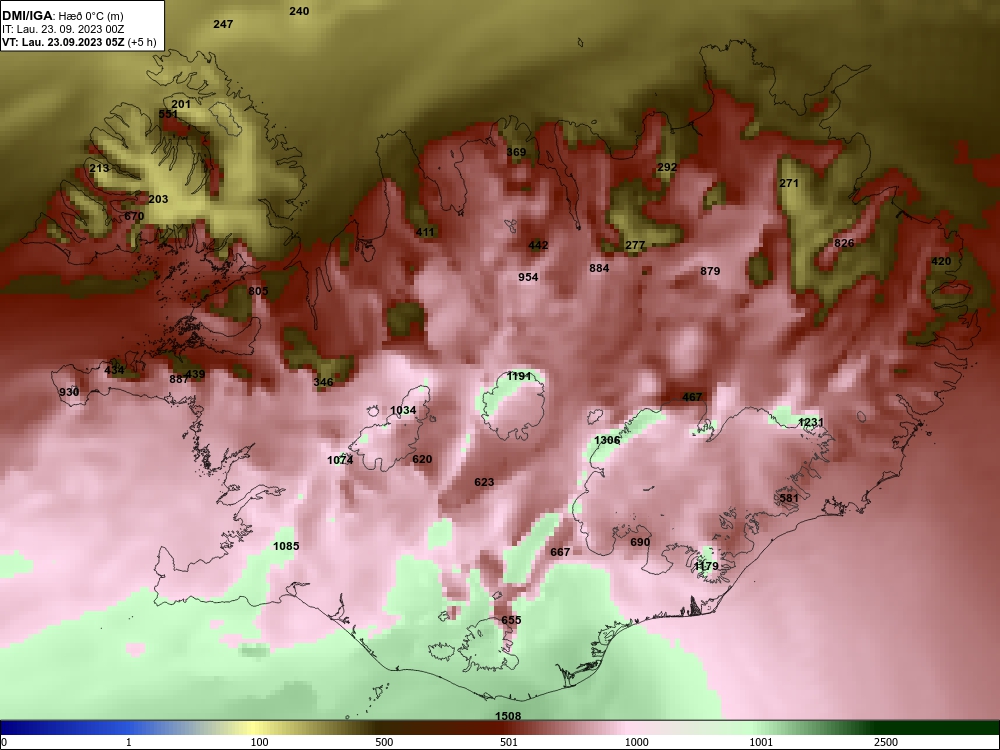This screenshot has width=1000, height=750.
Task: Click the 667 height label
Action: pyautogui.click(x=560, y=552)
